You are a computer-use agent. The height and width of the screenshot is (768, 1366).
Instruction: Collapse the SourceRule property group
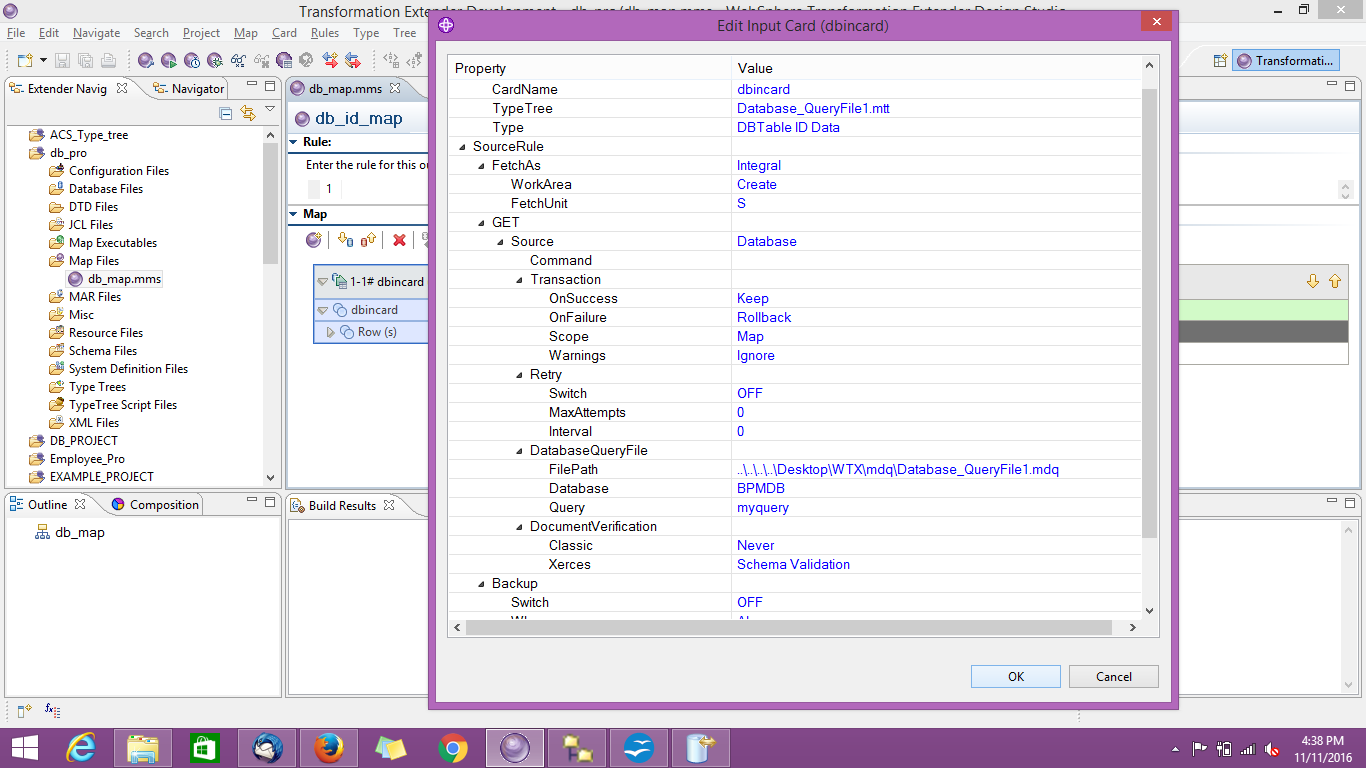pyautogui.click(x=461, y=146)
